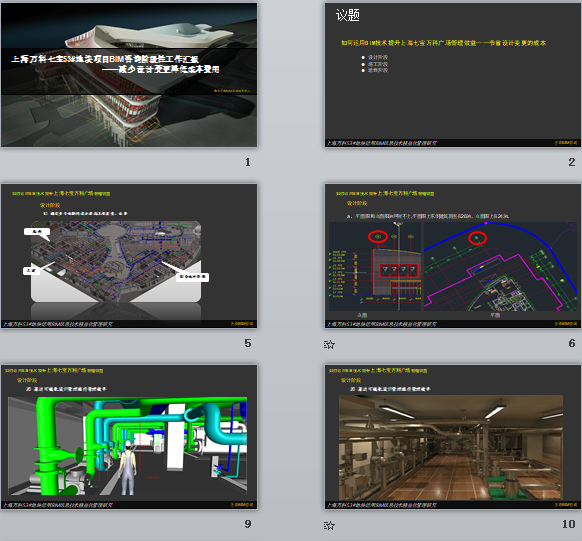This screenshot has height=541, width=582.
Task: Select slide 5 with the isometric piping model
Action: click(x=129, y=256)
